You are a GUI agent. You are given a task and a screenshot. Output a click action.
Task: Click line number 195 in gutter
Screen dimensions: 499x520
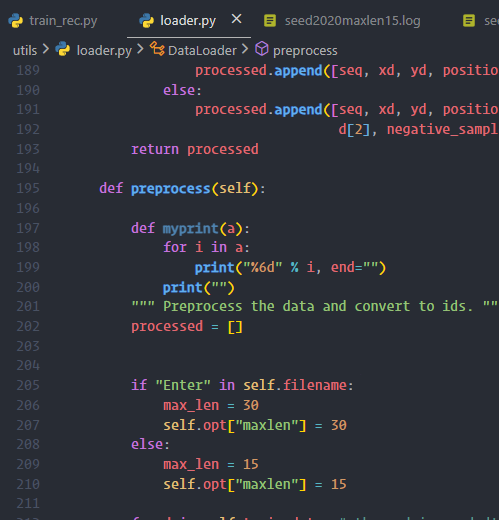click(x=28, y=188)
